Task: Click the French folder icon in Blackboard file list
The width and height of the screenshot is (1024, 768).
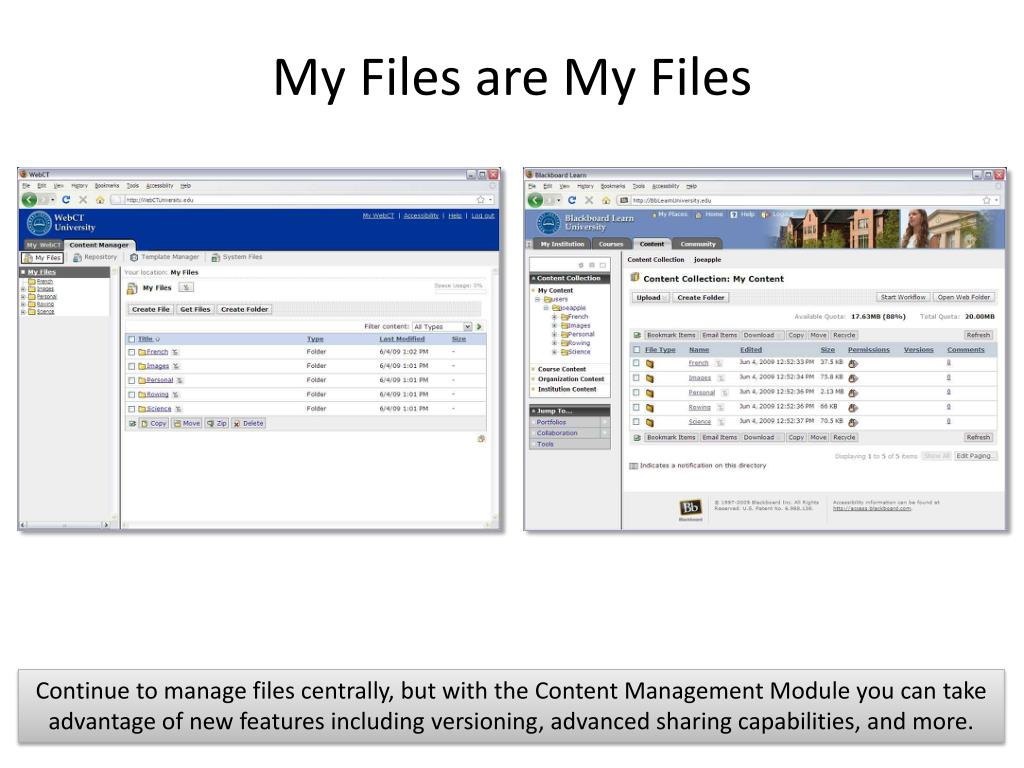Action: pos(650,364)
